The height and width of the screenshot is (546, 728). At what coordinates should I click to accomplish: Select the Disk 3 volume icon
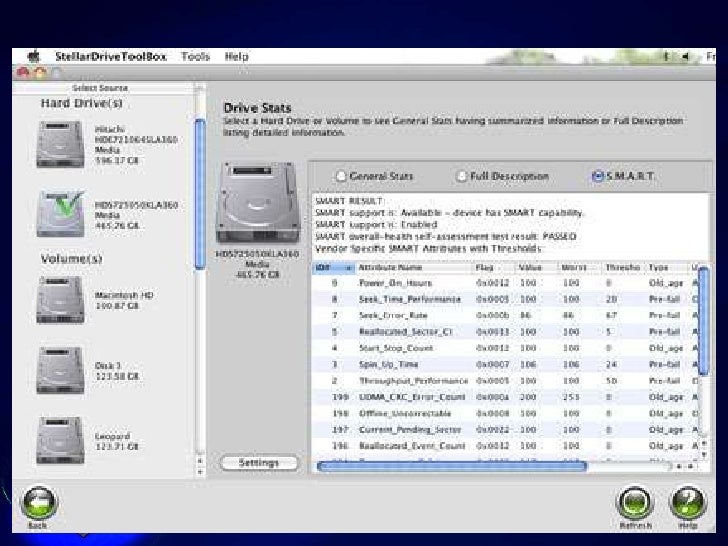click(60, 370)
